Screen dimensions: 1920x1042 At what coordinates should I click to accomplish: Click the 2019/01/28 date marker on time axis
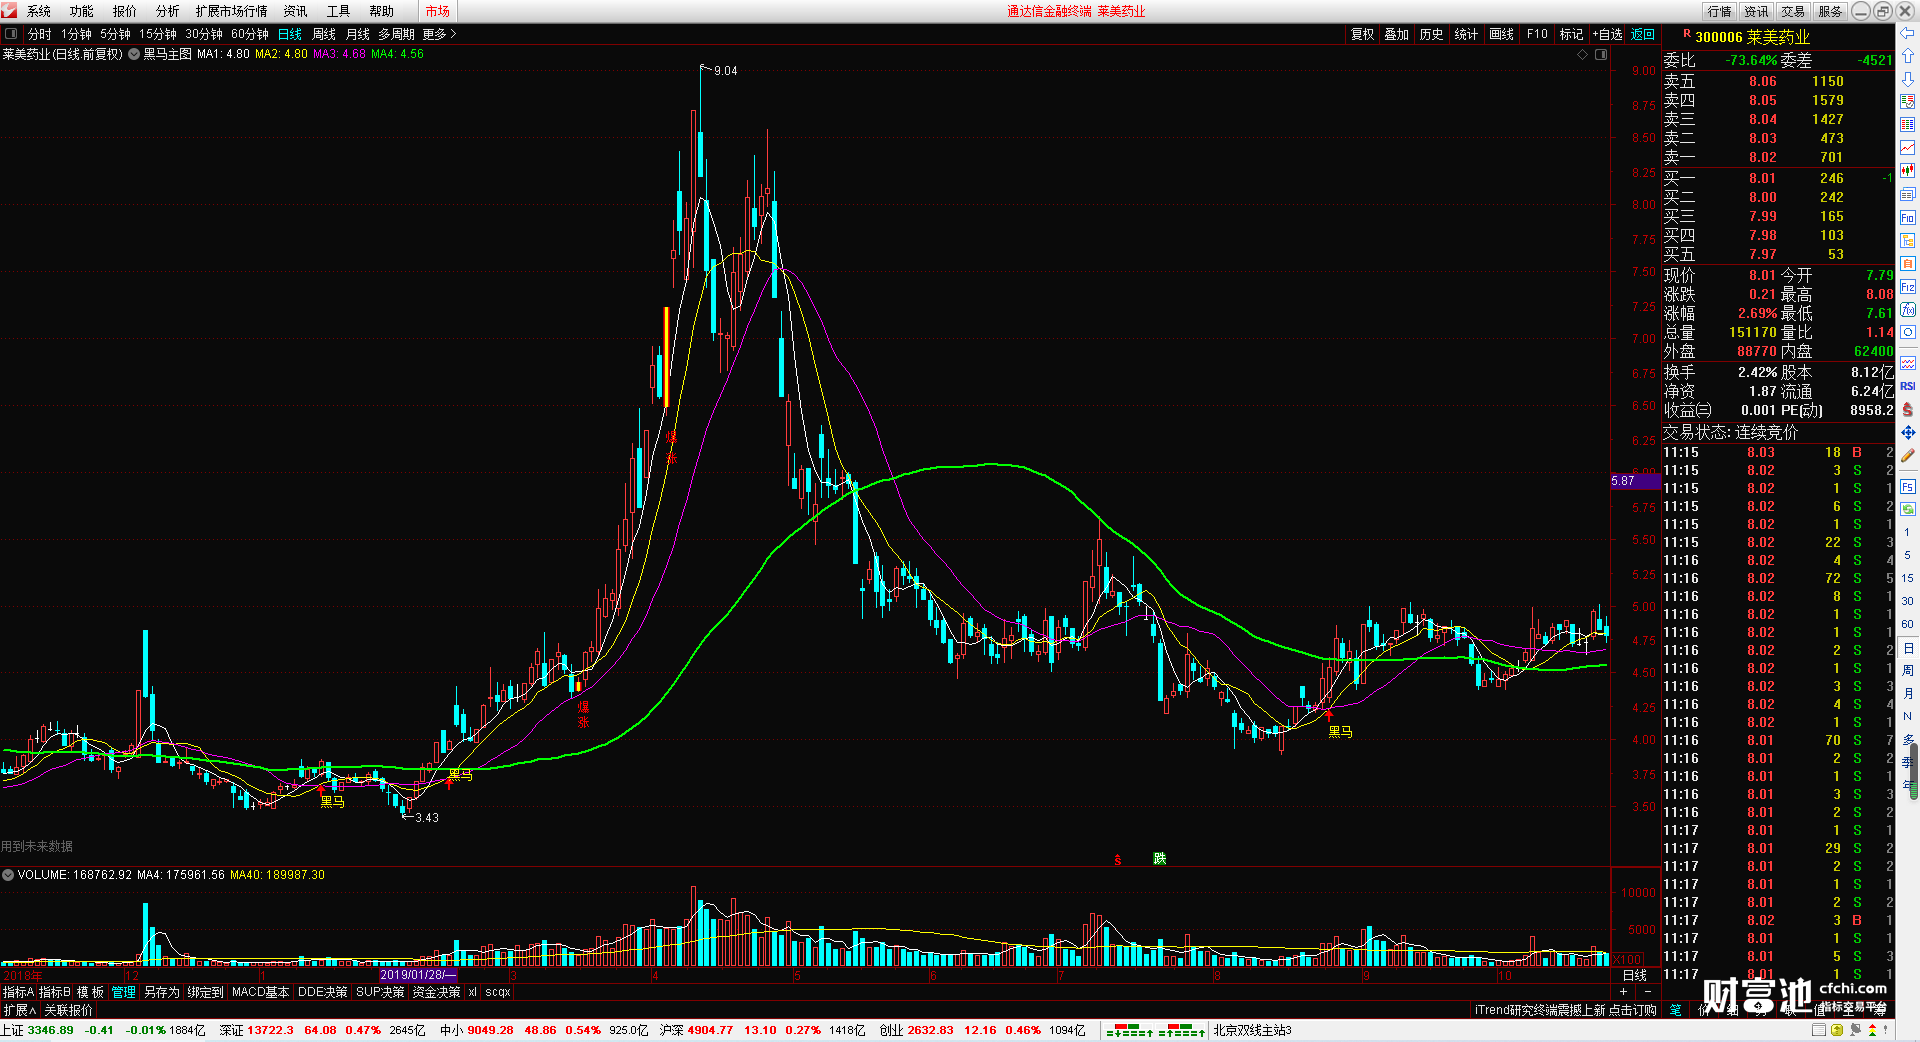point(418,975)
